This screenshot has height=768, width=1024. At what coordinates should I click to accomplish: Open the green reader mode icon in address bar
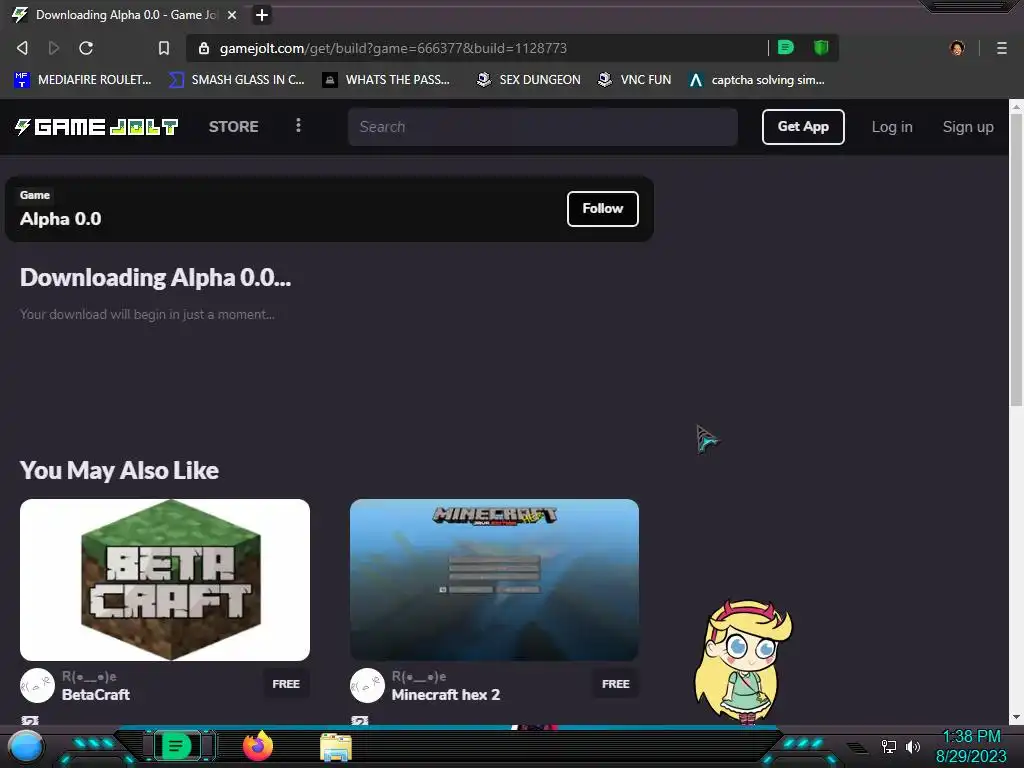click(x=786, y=47)
